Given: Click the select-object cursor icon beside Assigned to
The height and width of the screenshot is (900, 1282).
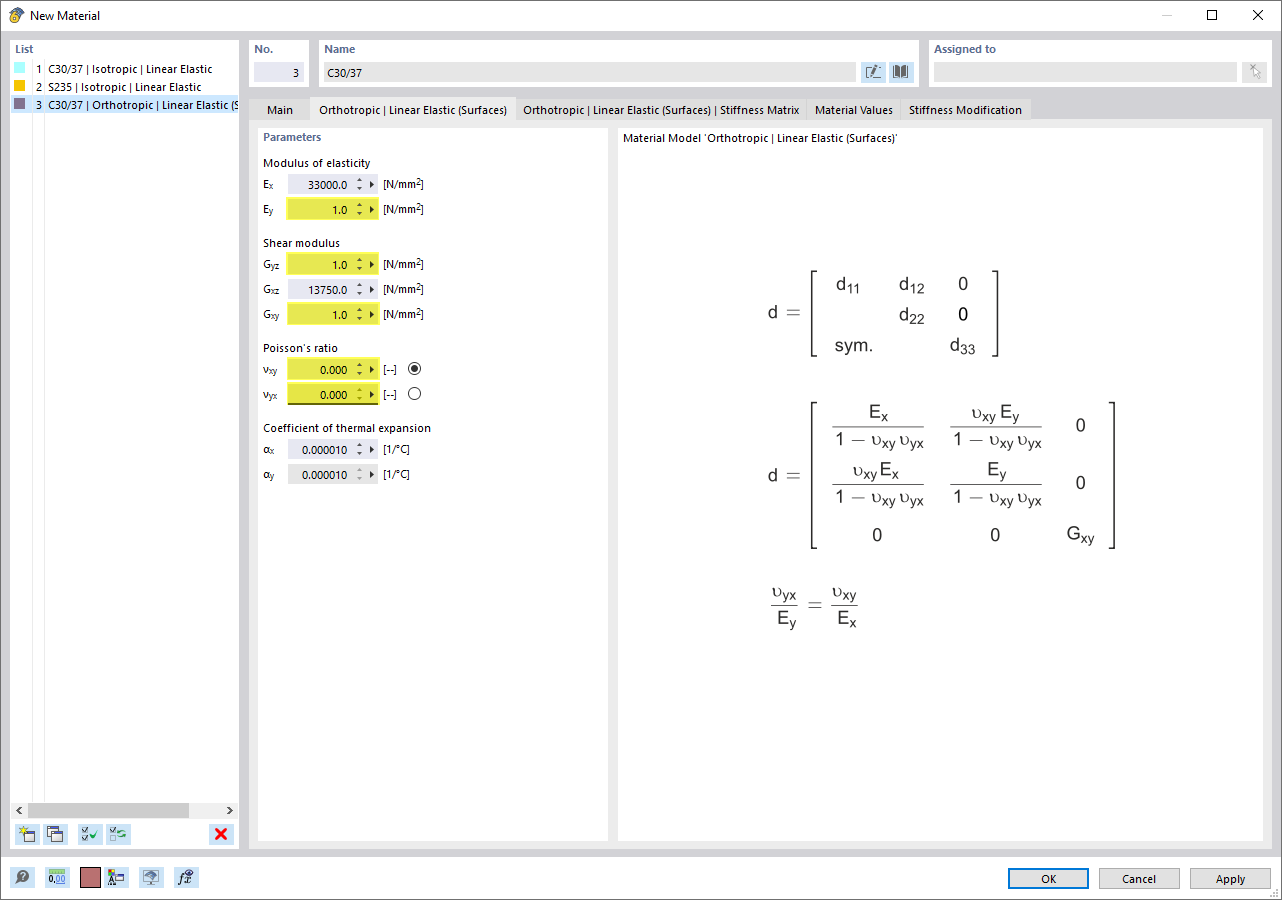Looking at the screenshot, I should 1254,72.
